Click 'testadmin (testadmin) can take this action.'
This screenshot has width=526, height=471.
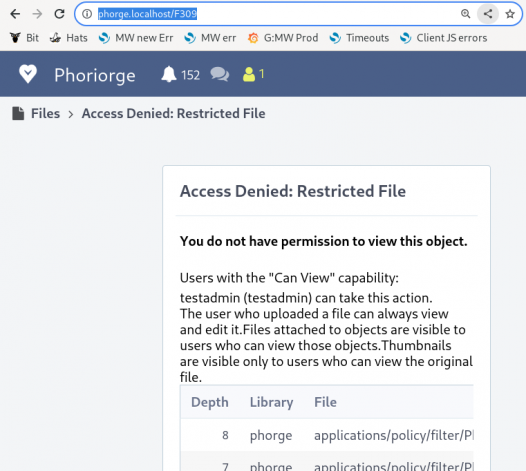(x=306, y=298)
